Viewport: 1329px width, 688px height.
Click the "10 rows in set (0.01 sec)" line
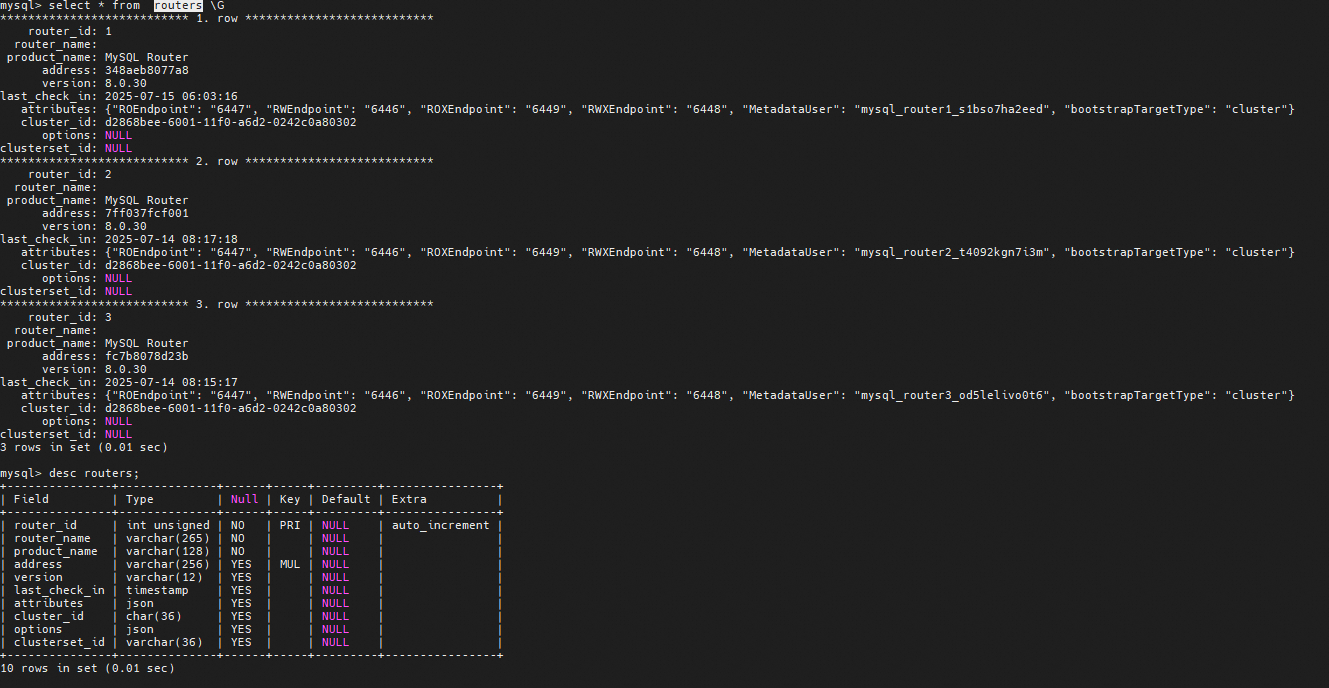click(87, 668)
